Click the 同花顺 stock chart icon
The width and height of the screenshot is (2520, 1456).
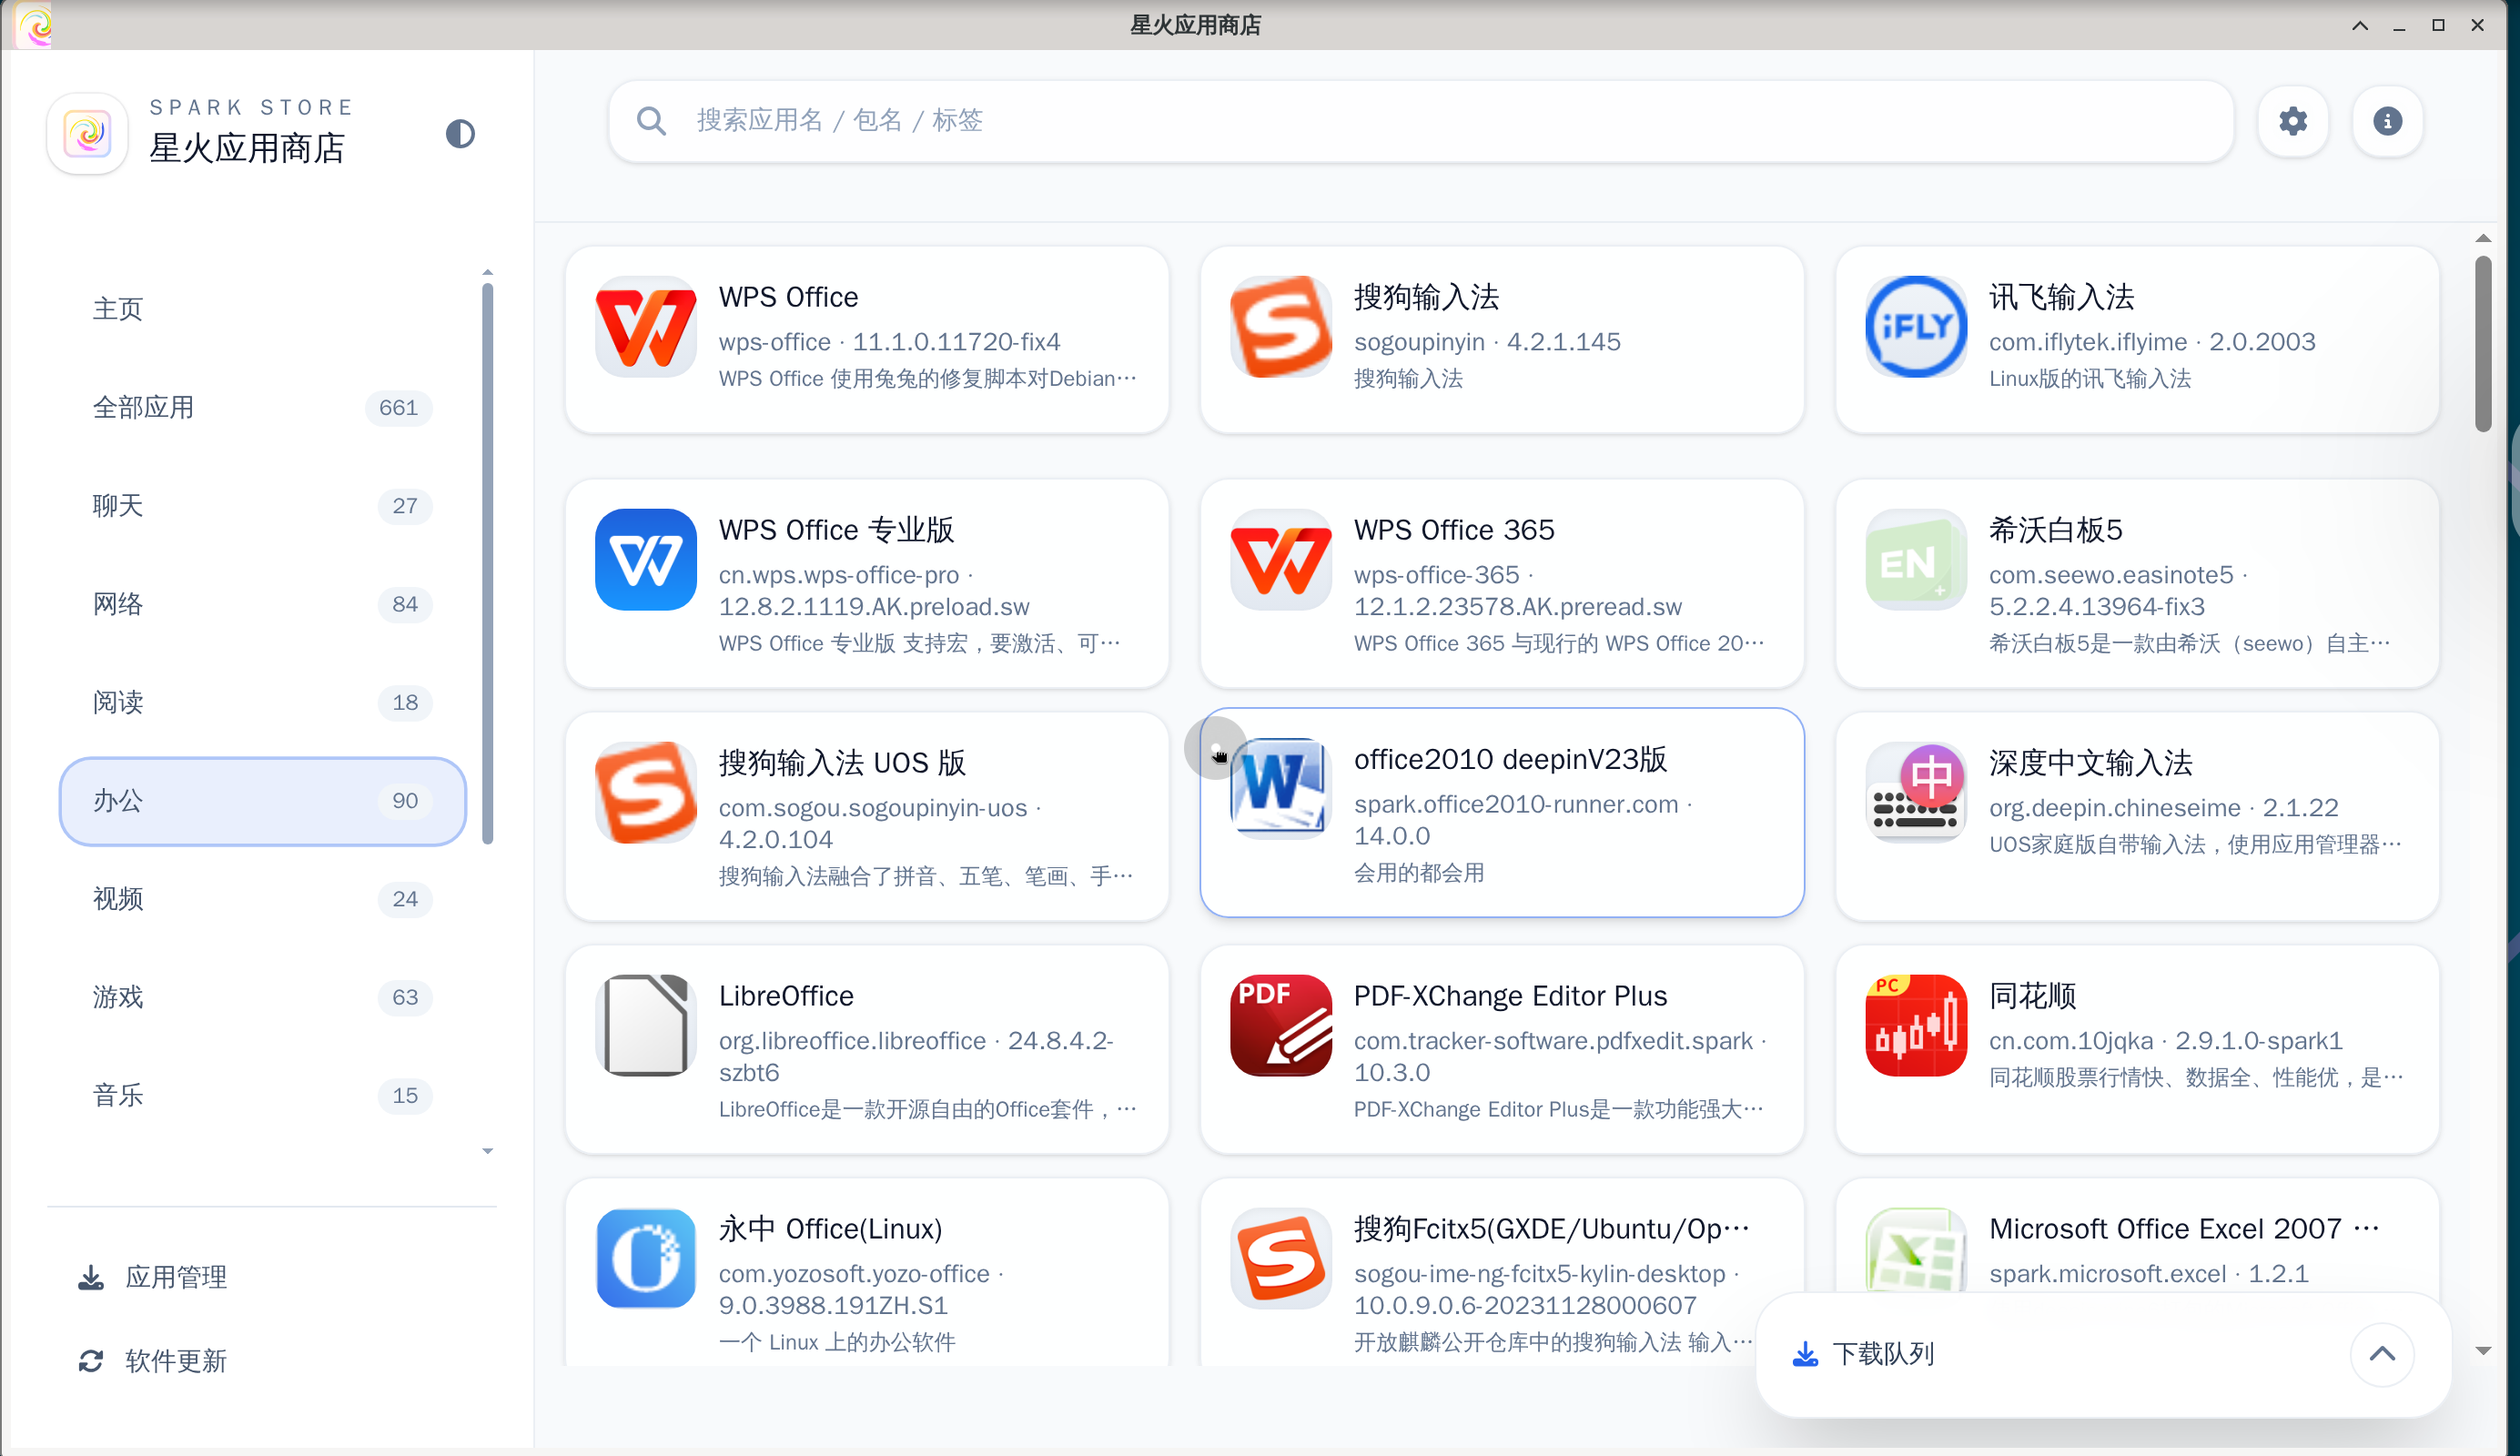point(1915,1025)
